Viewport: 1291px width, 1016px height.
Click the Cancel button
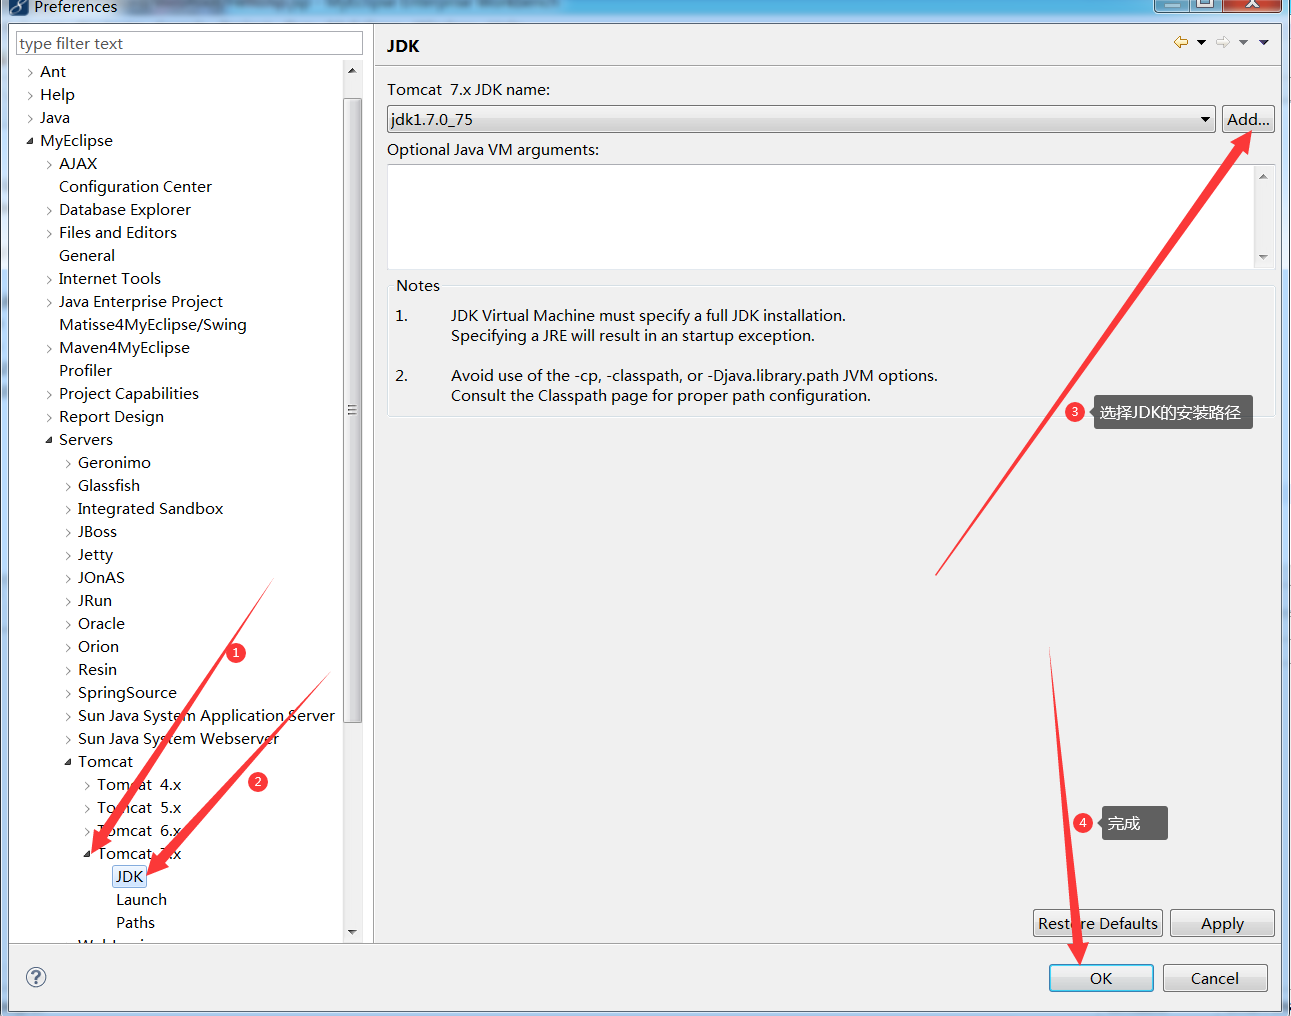[1215, 978]
